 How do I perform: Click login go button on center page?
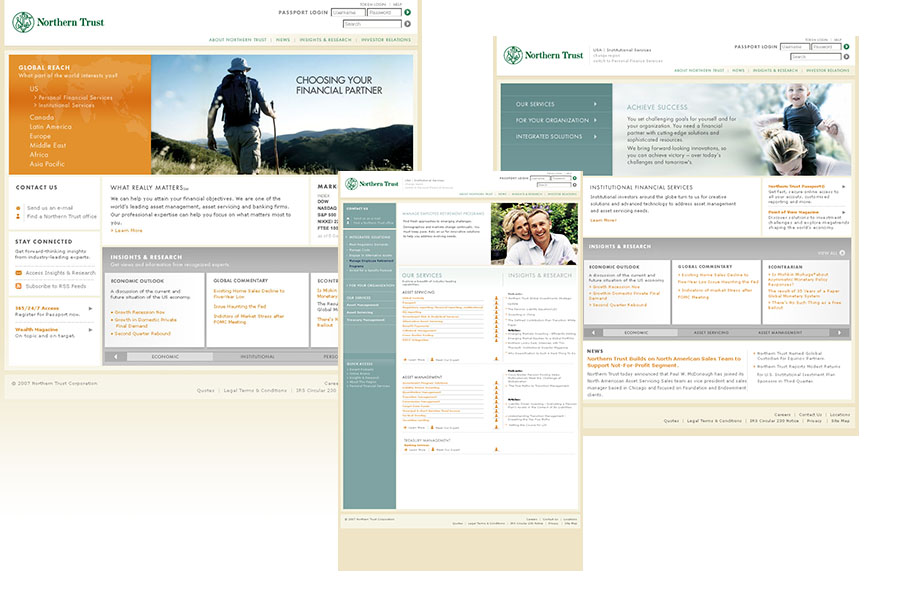point(575,179)
